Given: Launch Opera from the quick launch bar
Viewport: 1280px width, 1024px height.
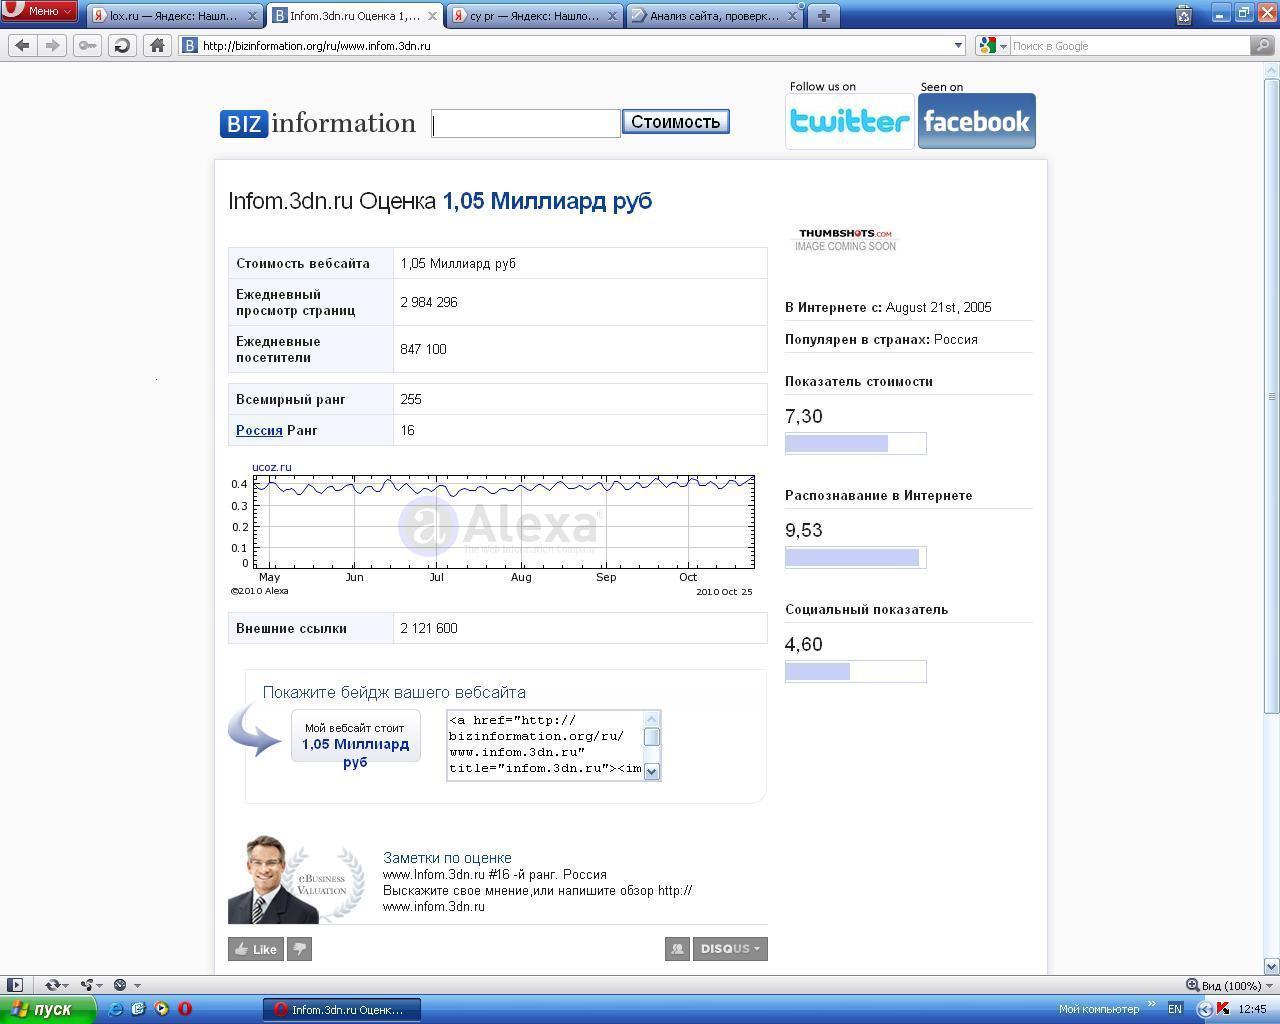Looking at the screenshot, I should coord(185,1009).
